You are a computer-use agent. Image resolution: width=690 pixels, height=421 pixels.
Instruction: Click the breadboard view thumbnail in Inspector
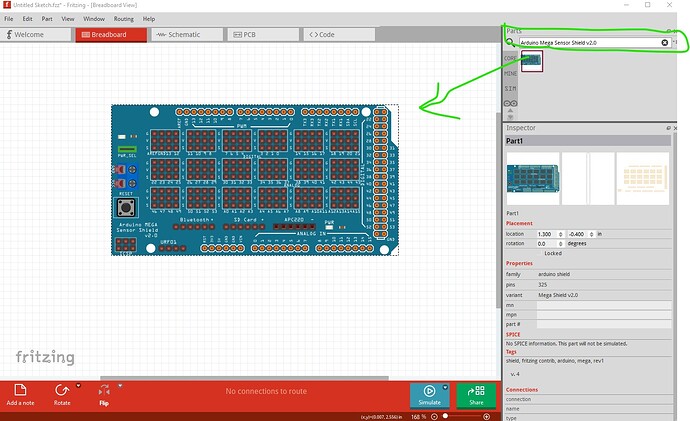coord(533,178)
